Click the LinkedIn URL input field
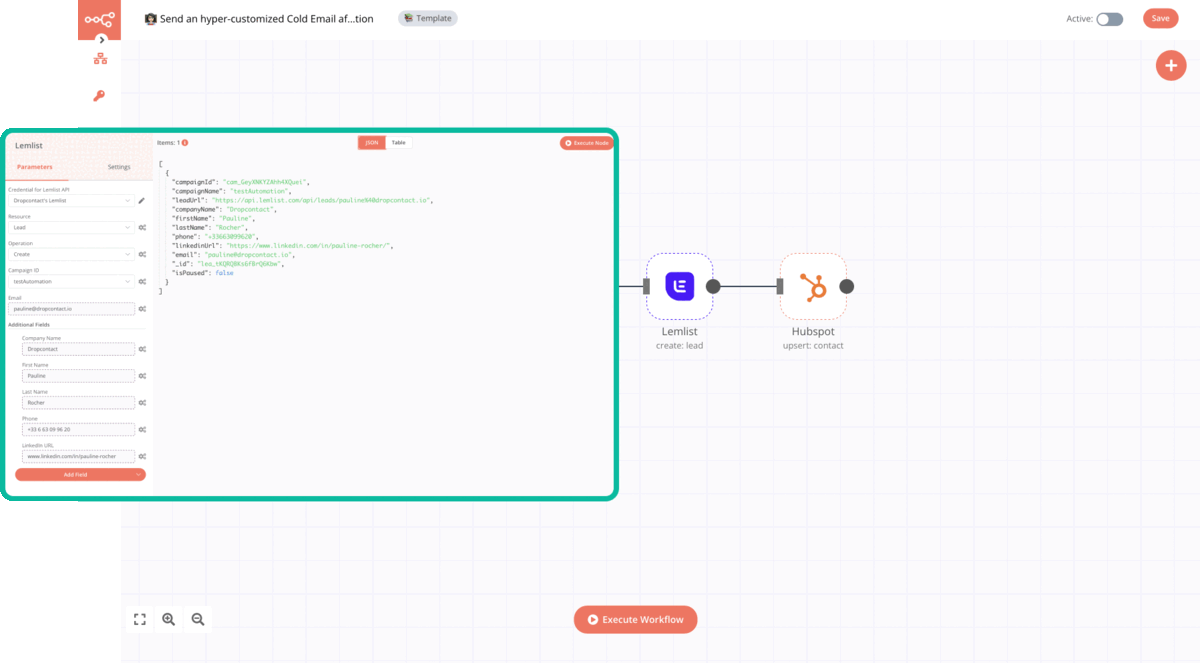 pyautogui.click(x=78, y=456)
